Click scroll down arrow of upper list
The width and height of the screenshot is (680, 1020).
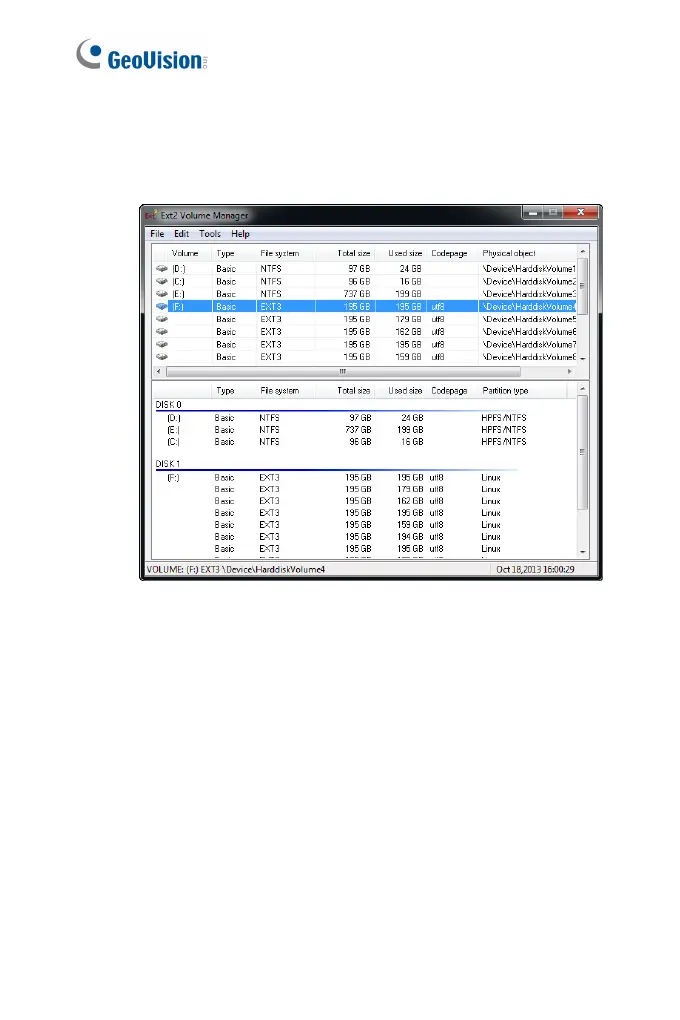coord(582,358)
